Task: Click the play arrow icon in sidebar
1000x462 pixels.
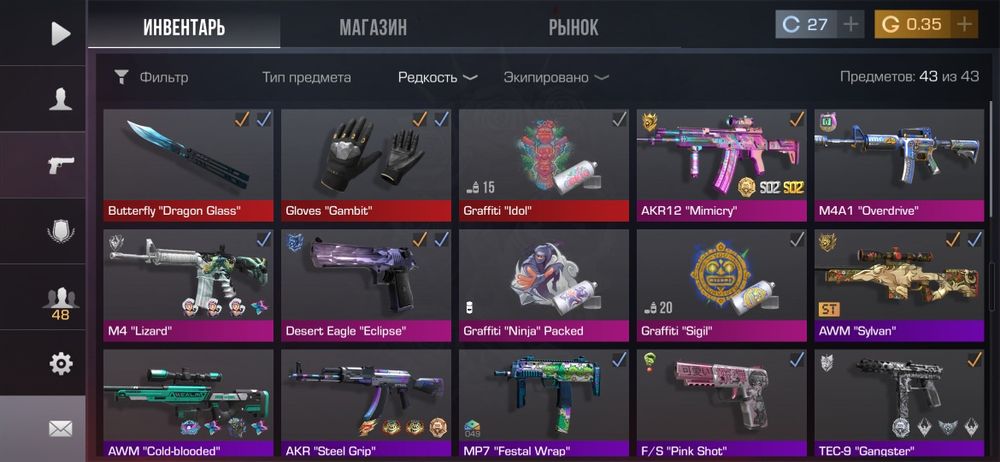Action: (61, 33)
